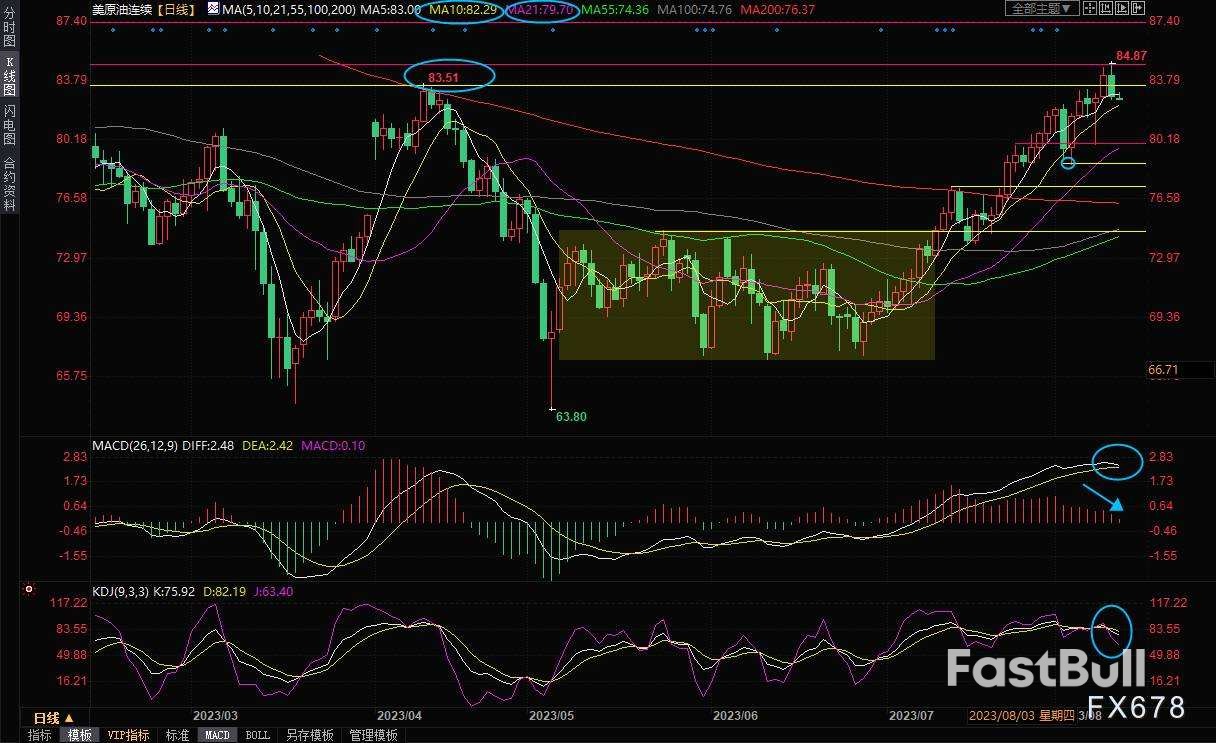Image resolution: width=1216 pixels, height=743 pixels.
Task: Click the 日线 period triangle icon
Action: [x=69, y=718]
